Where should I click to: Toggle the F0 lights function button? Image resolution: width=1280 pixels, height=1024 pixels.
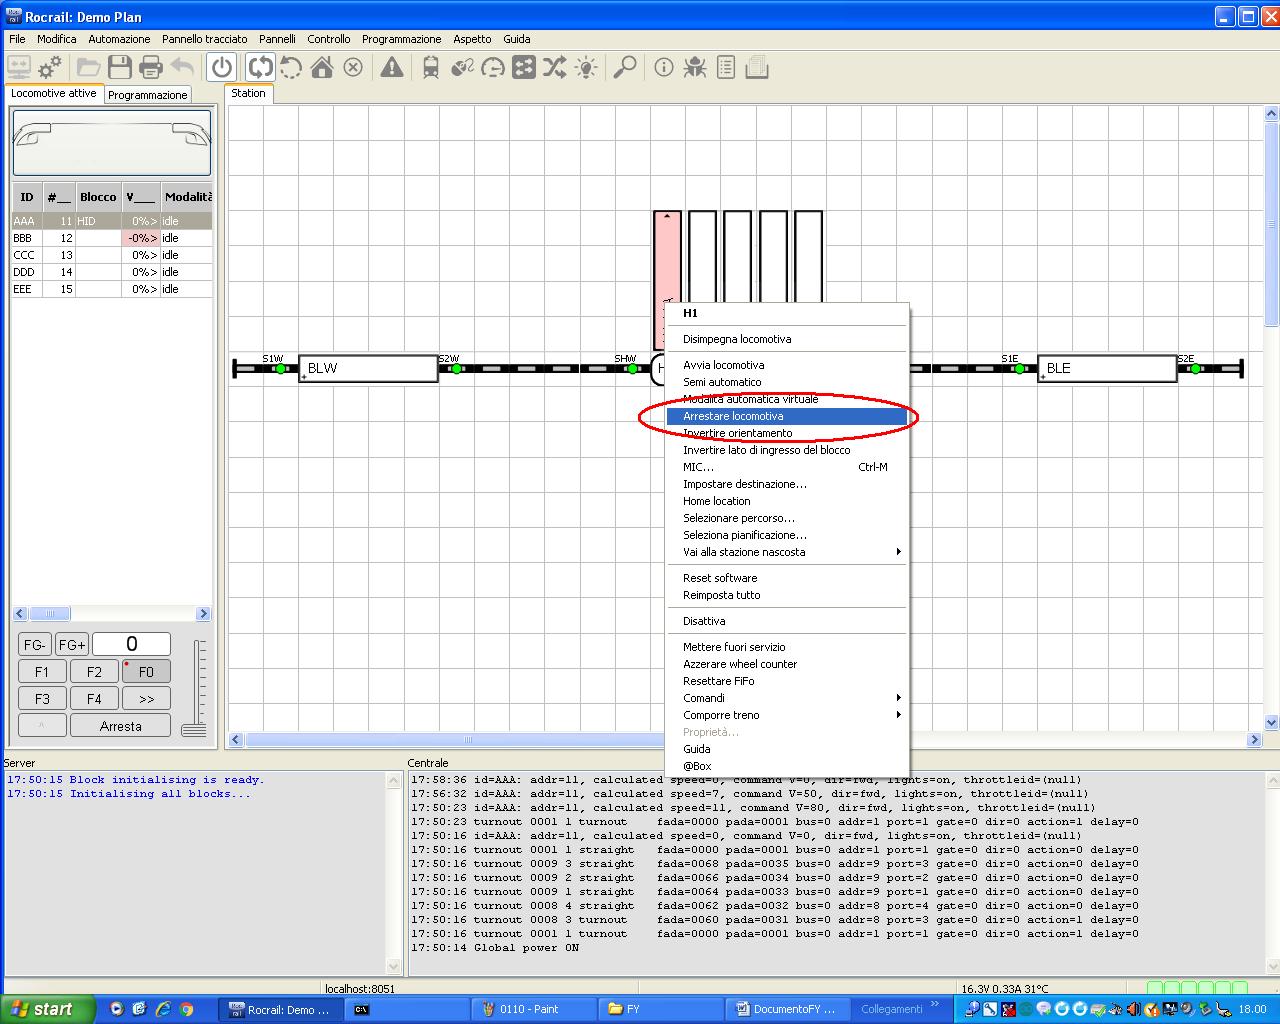[146, 672]
